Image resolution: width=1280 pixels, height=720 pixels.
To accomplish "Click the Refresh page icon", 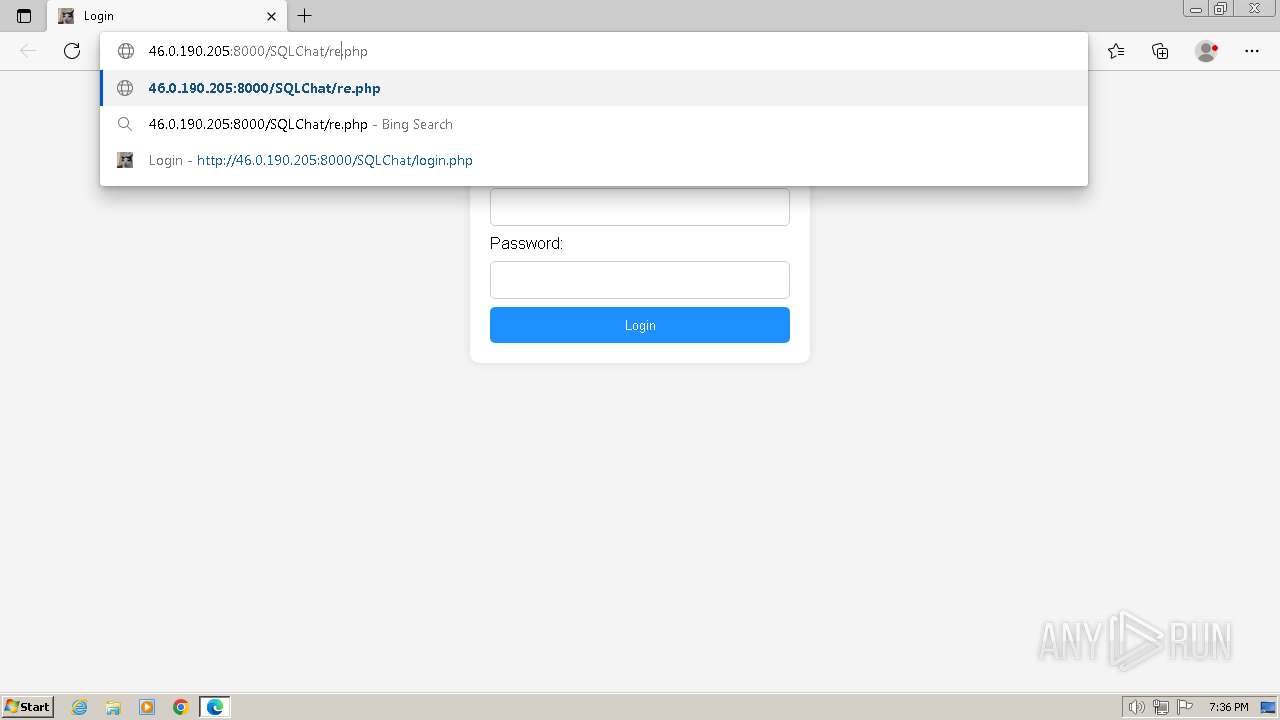I will (x=72, y=51).
